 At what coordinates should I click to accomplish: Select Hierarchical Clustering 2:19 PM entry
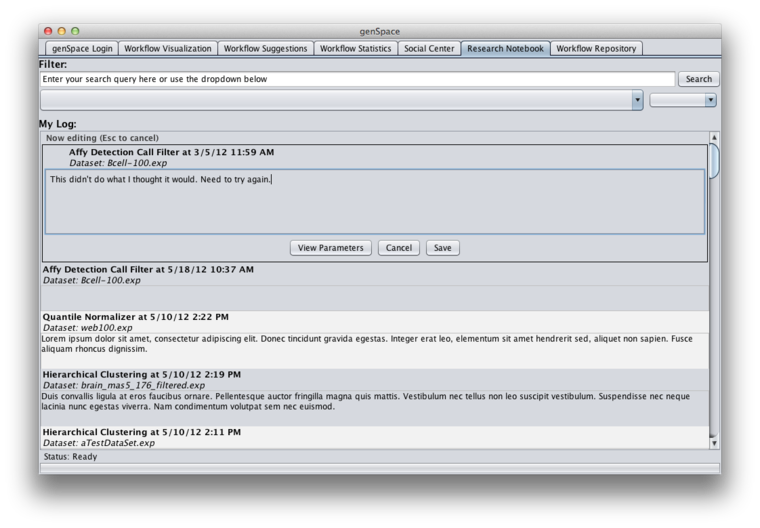click(375, 397)
